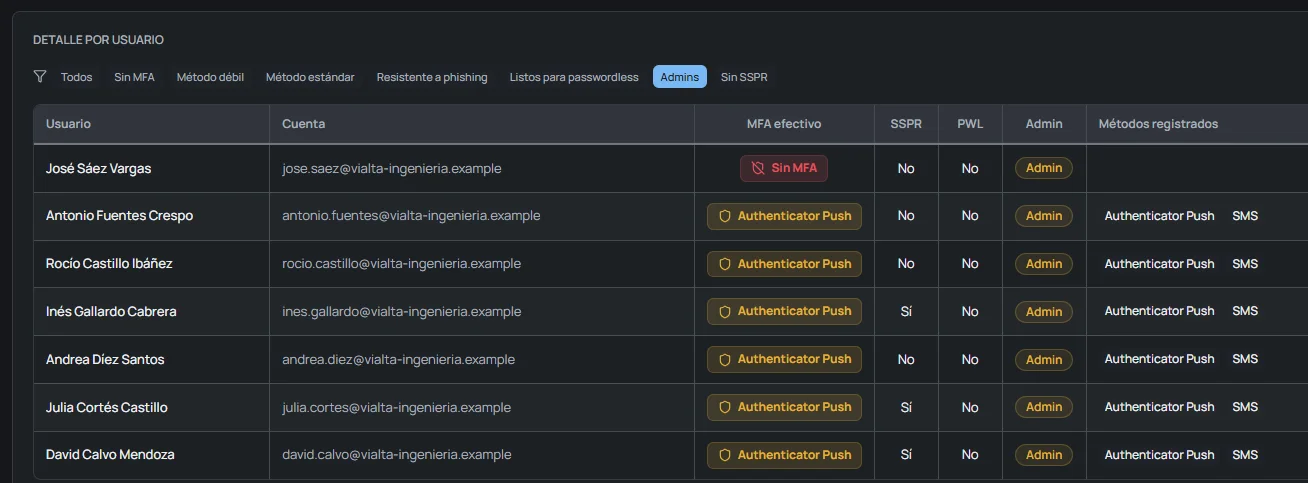The image size is (1308, 483).
Task: Select user Inés Gallardo Cabrera
Action: pos(111,312)
